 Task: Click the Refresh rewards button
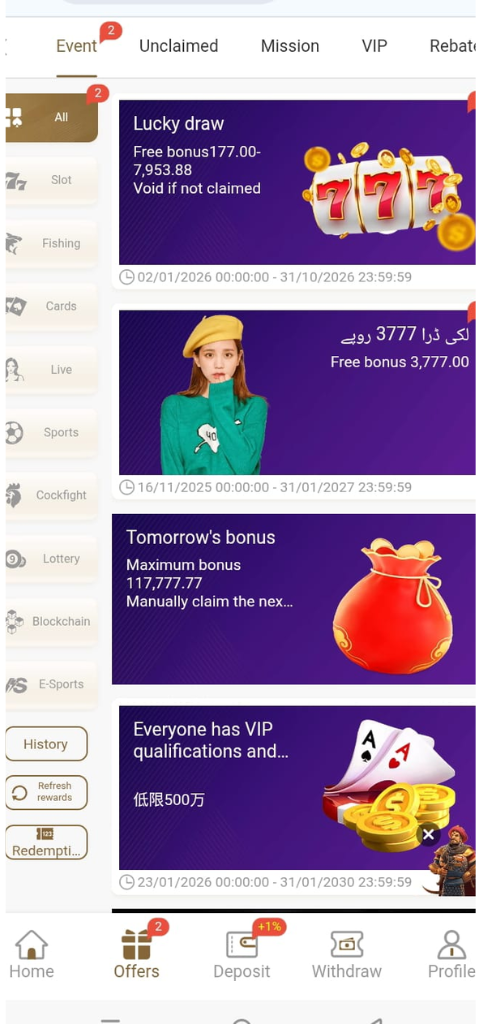tap(46, 792)
